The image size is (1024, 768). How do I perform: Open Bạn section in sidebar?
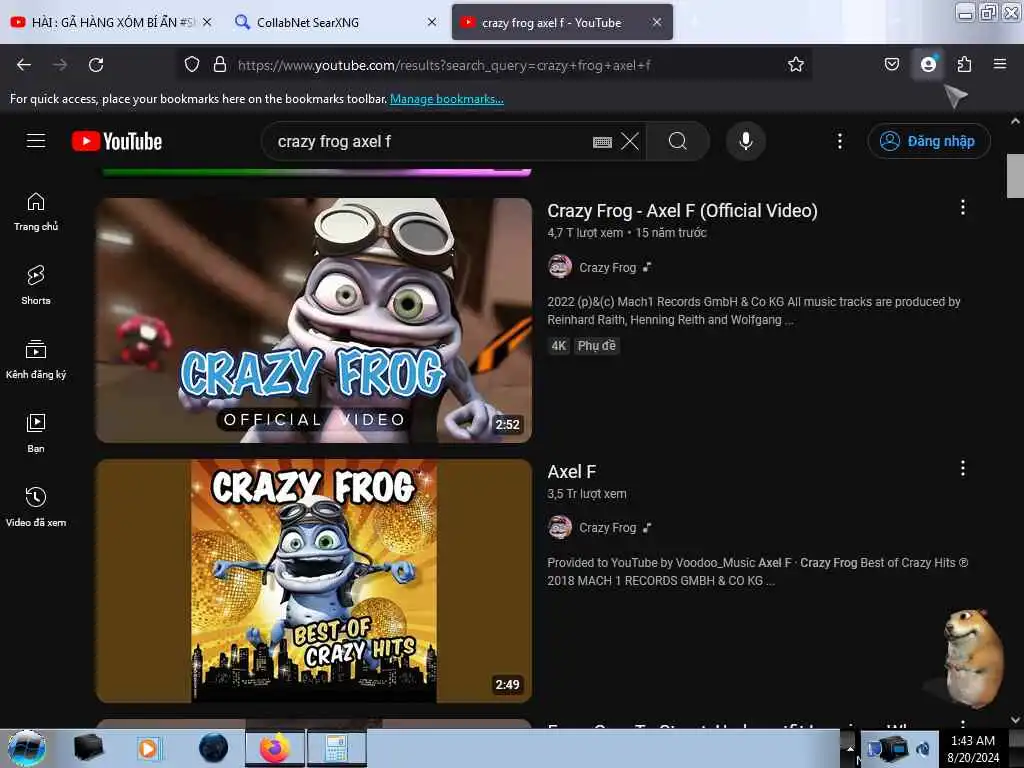click(36, 433)
